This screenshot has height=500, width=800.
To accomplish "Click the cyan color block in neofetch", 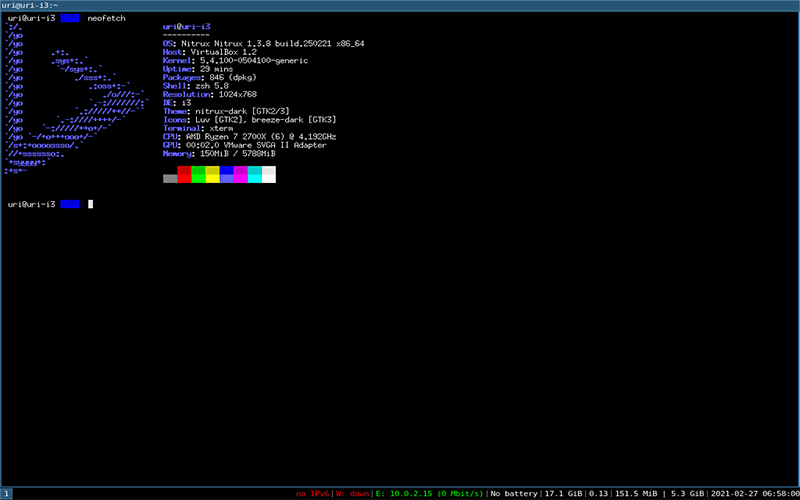I will (254, 175).
